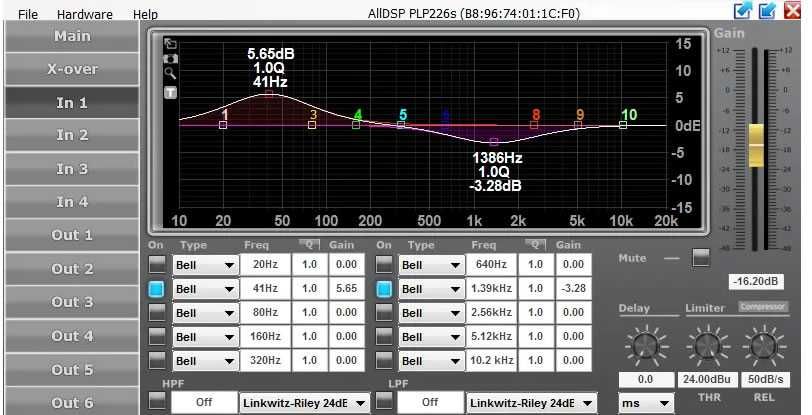Disable the 41Hz EQ band
Image resolution: width=812 pixels, height=415 pixels.
click(156, 289)
